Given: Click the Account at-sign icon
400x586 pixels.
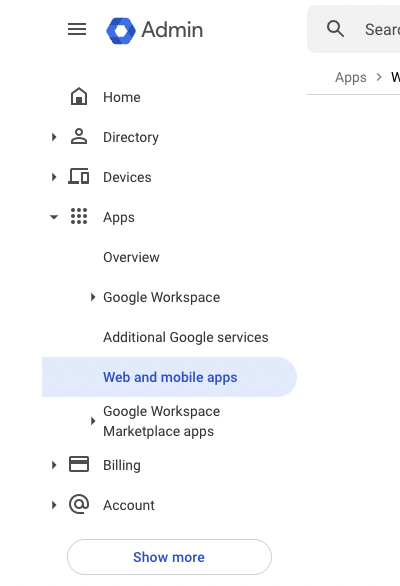Looking at the screenshot, I should pyautogui.click(x=79, y=504).
